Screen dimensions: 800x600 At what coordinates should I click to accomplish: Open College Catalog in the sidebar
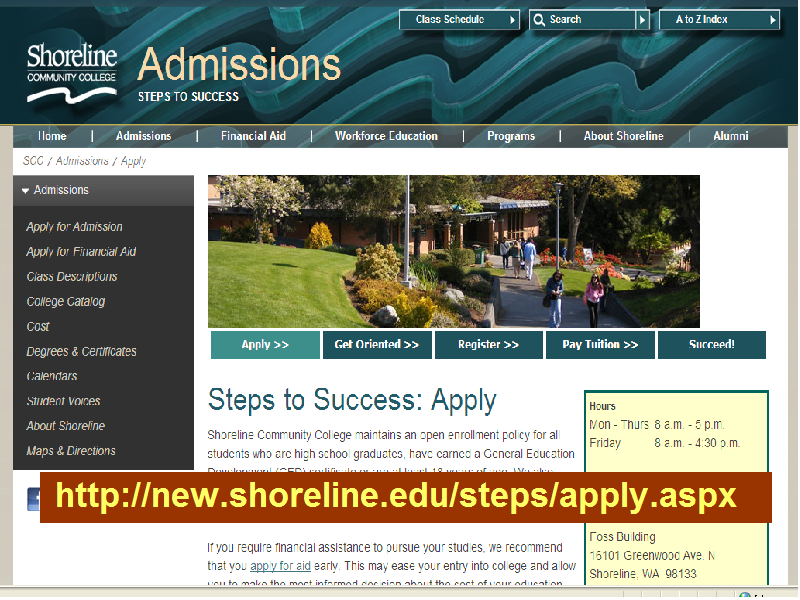(66, 302)
